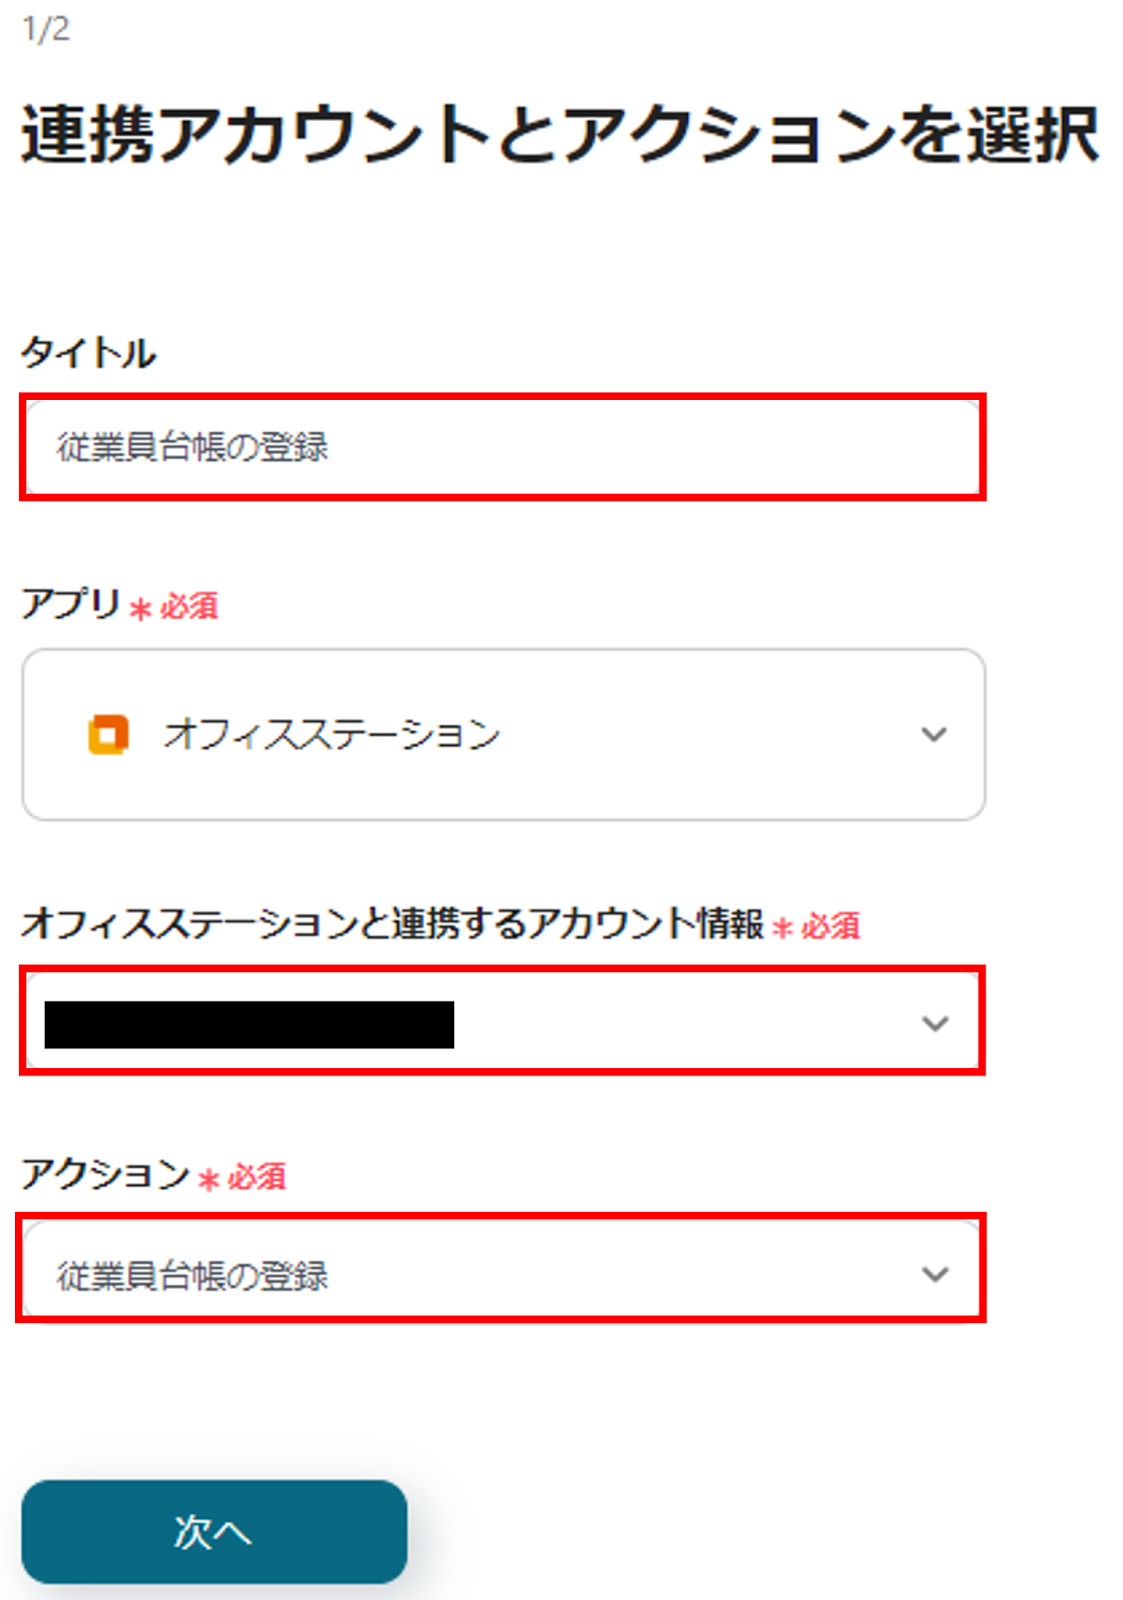Screen dimensions: 1123x1600
Task: Click the タイトル field label
Action: (89, 353)
